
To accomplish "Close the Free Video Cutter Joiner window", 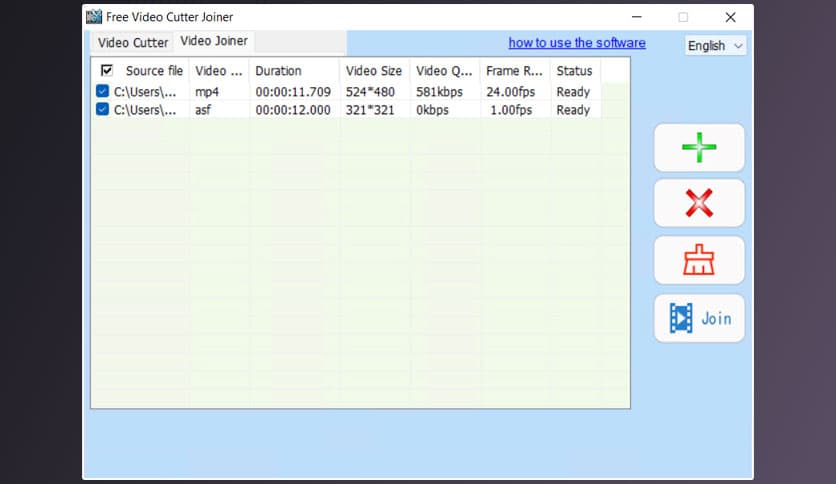I will [x=730, y=17].
